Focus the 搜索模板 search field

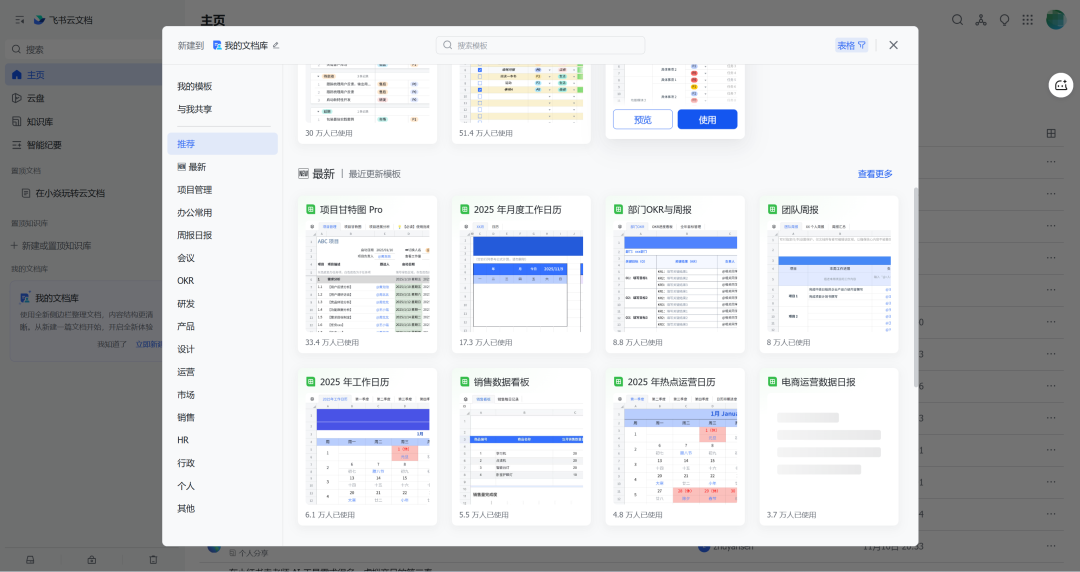(541, 45)
